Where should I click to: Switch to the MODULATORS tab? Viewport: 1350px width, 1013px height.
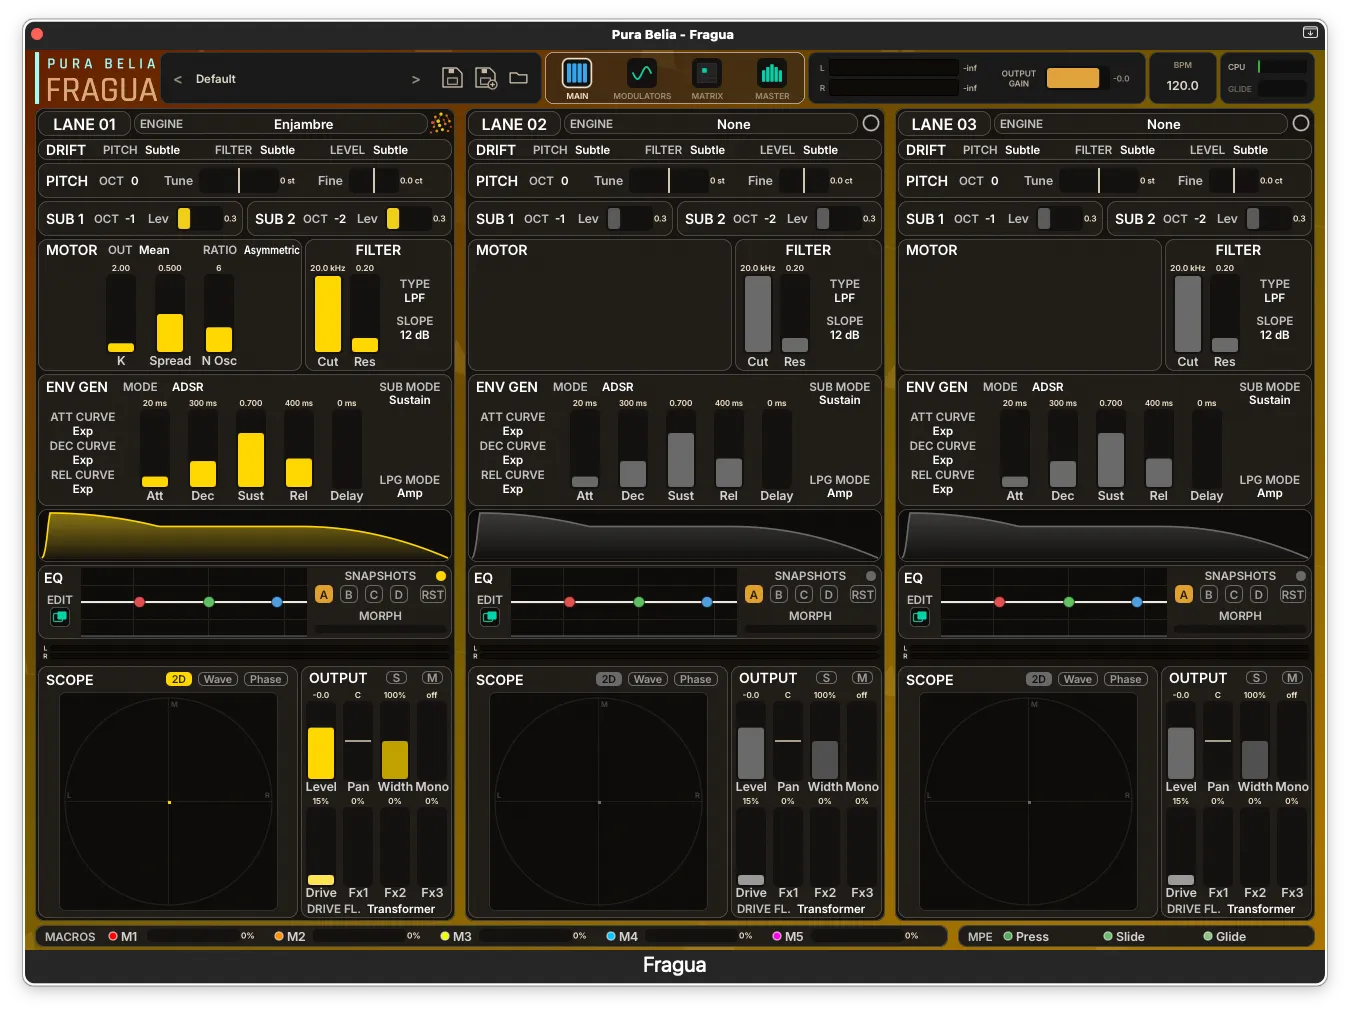[x=642, y=78]
